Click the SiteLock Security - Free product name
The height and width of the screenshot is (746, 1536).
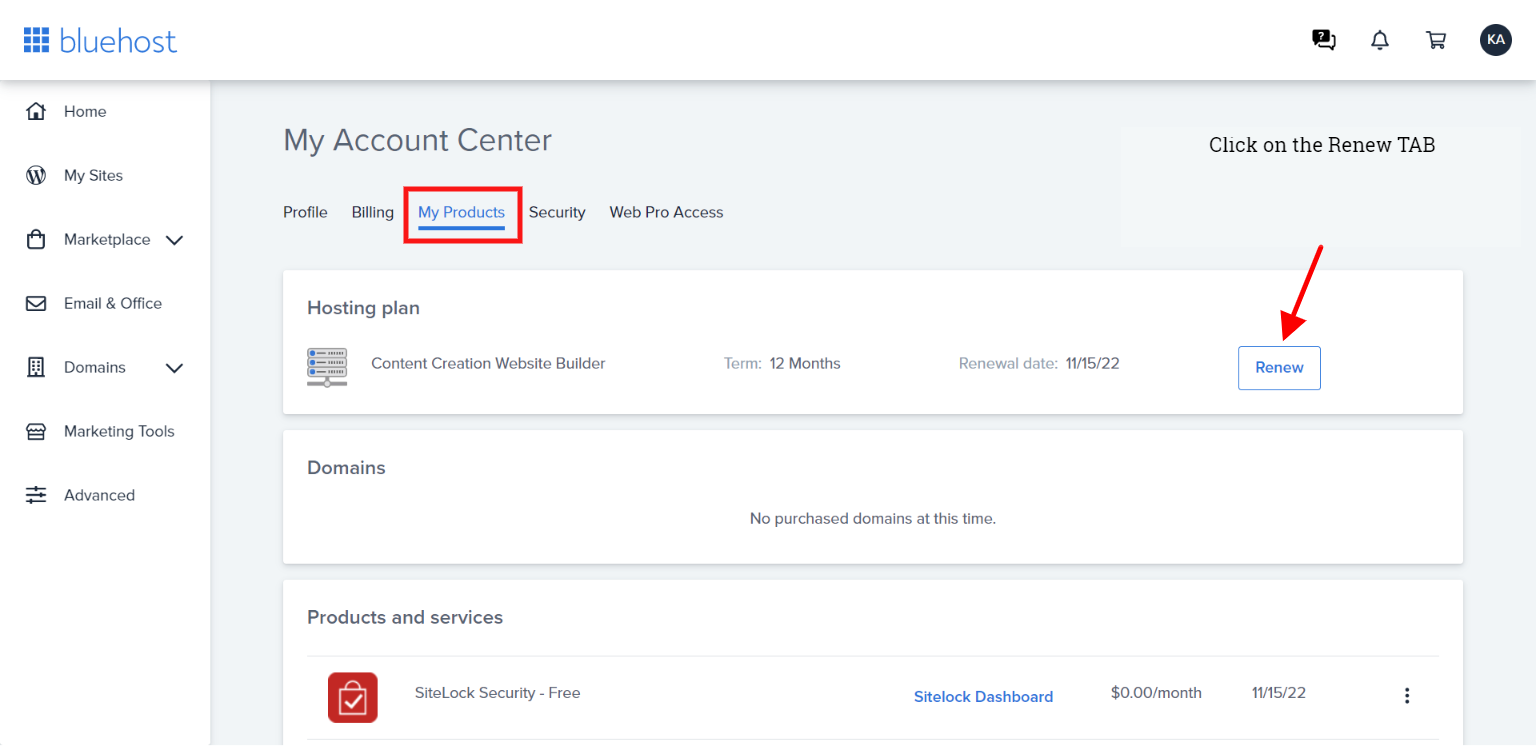(497, 693)
